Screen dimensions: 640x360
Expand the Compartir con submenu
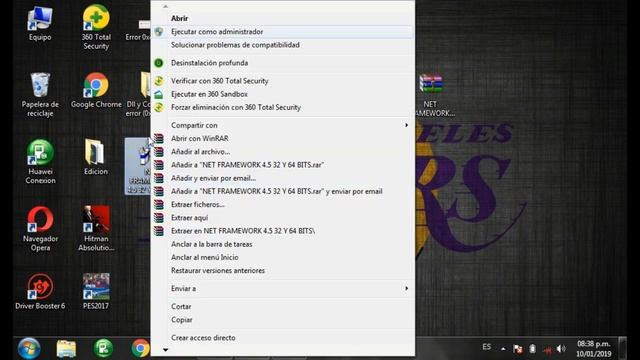283,125
